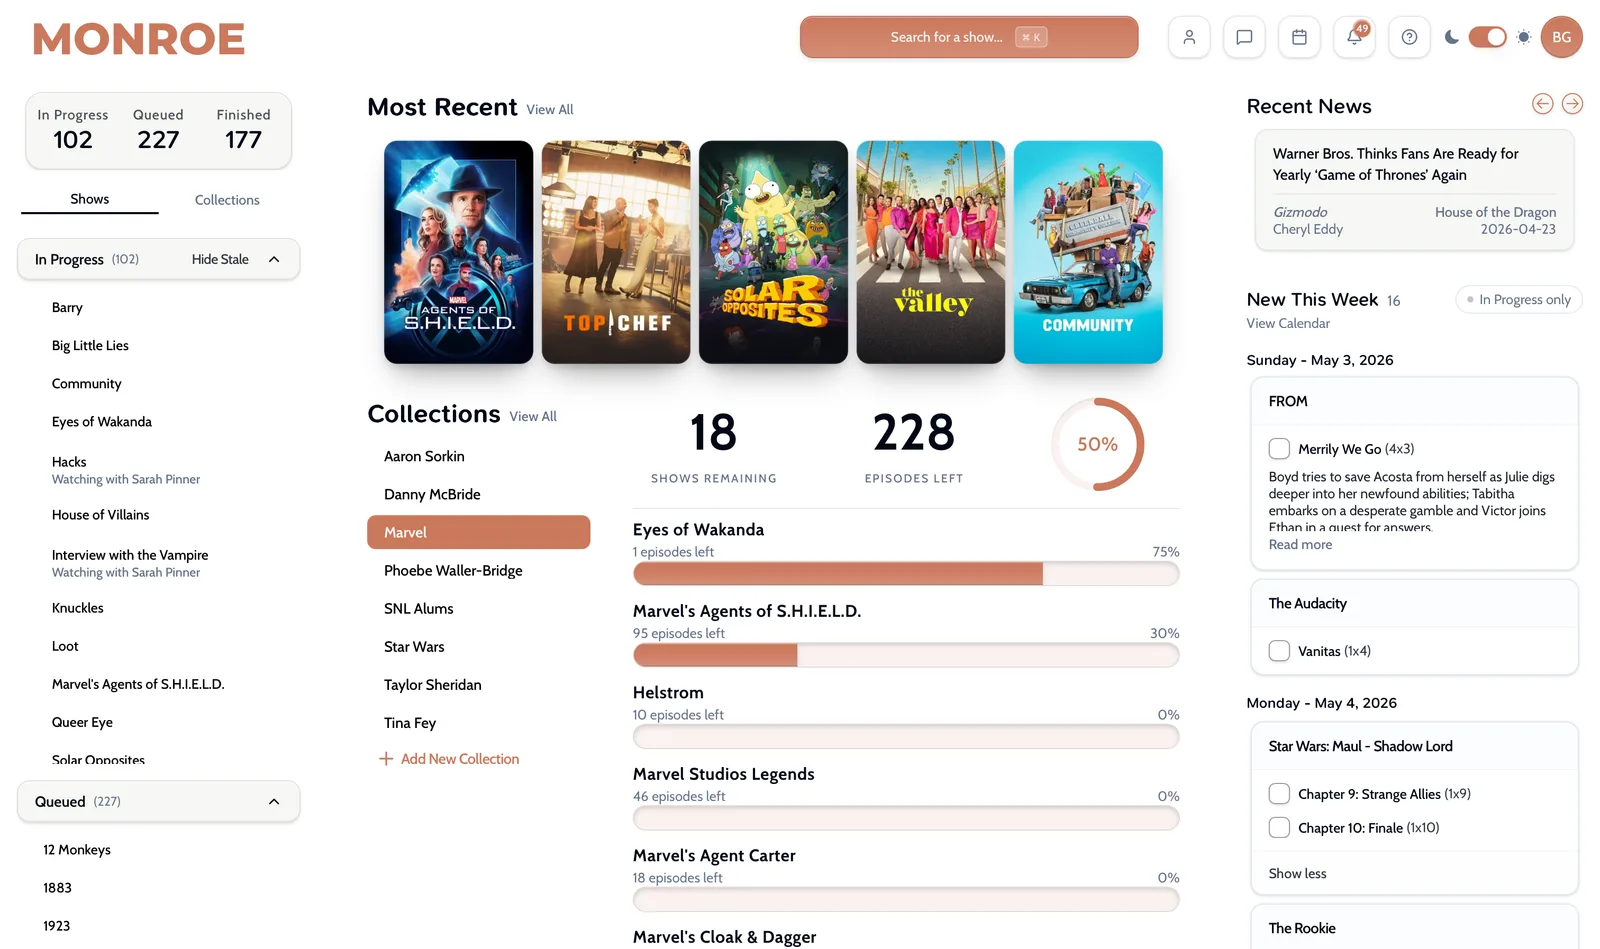Open the calendar icon in header
The image size is (1600, 949).
tap(1299, 37)
